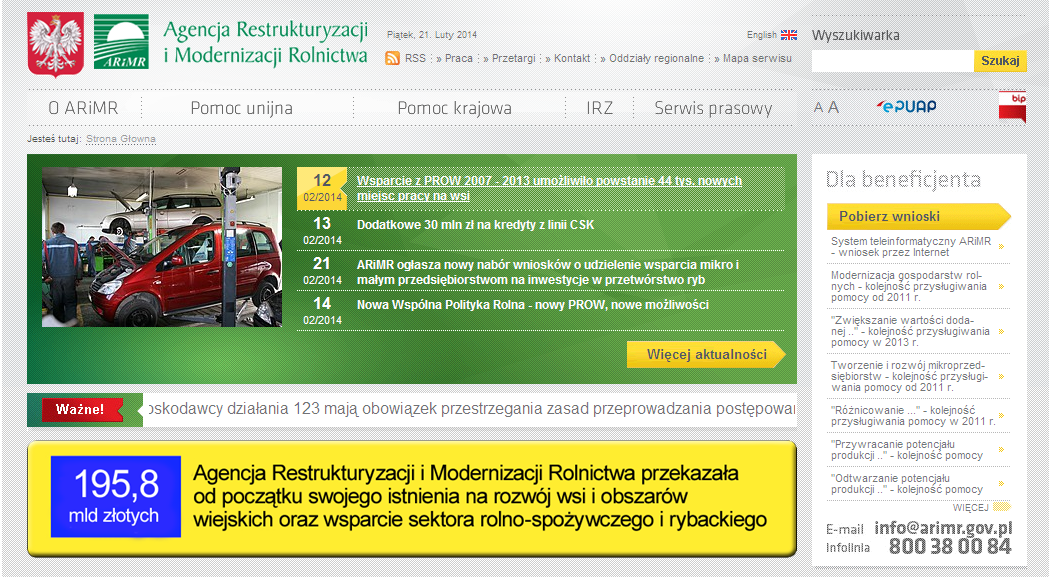Click the Polish eagle coat of arms emblem
The height and width of the screenshot is (577, 1049).
point(56,44)
